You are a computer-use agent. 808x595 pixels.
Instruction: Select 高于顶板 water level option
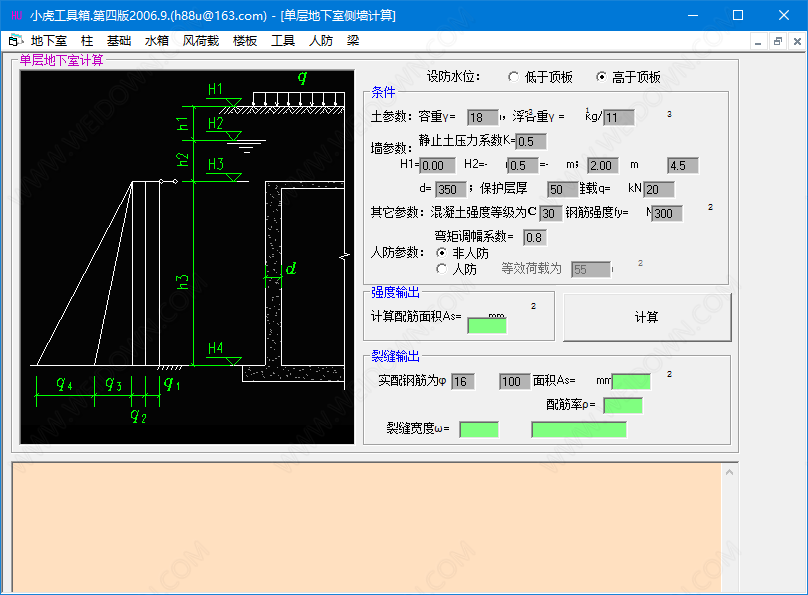coord(628,77)
